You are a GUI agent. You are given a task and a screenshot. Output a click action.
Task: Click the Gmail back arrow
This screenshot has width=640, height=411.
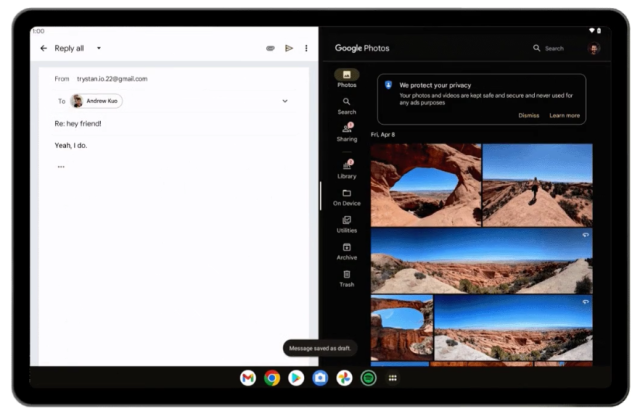43,48
